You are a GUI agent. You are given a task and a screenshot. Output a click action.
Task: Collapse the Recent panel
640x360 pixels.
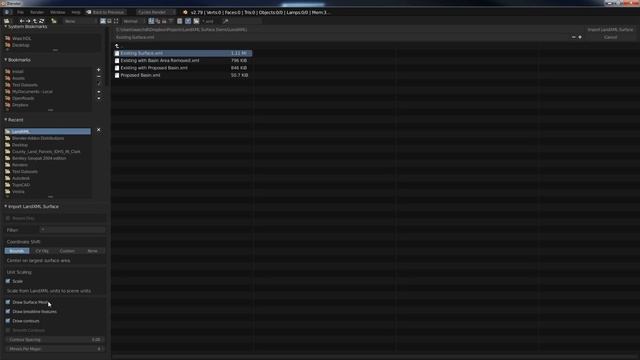coord(6,120)
